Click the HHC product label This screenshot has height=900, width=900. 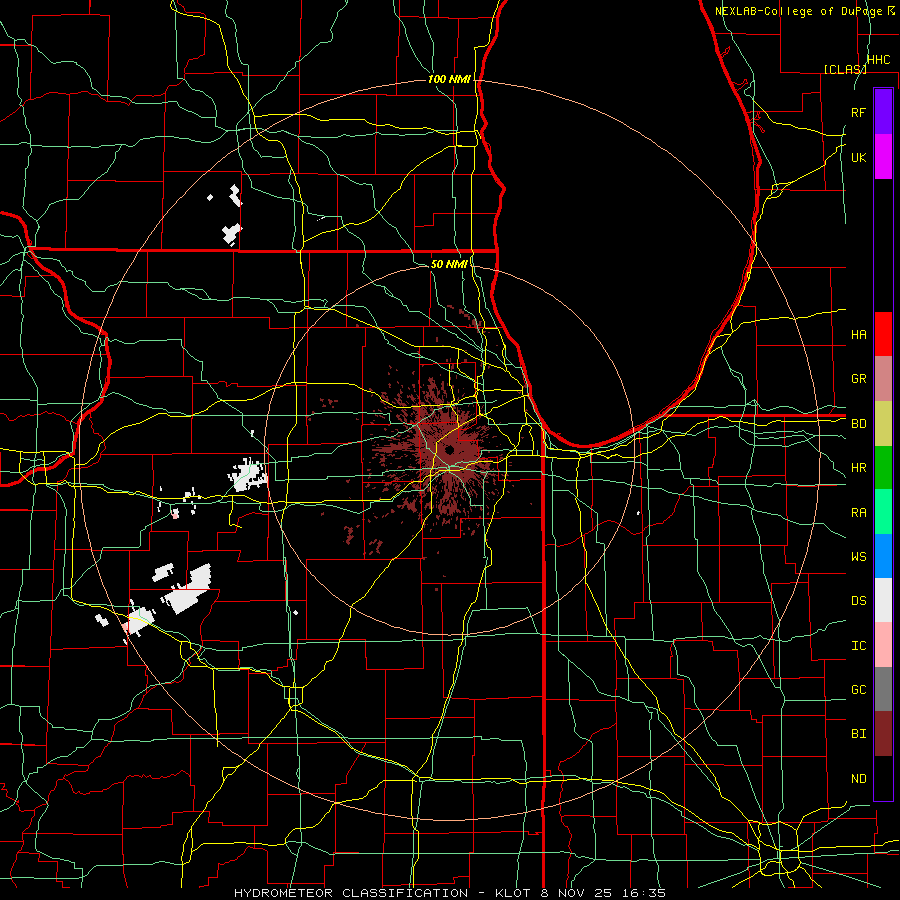pyautogui.click(x=878, y=60)
